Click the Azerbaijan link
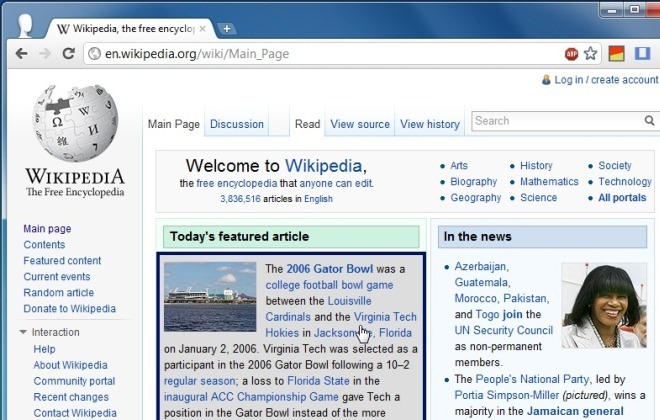Image resolution: width=660 pixels, height=420 pixels. point(480,266)
